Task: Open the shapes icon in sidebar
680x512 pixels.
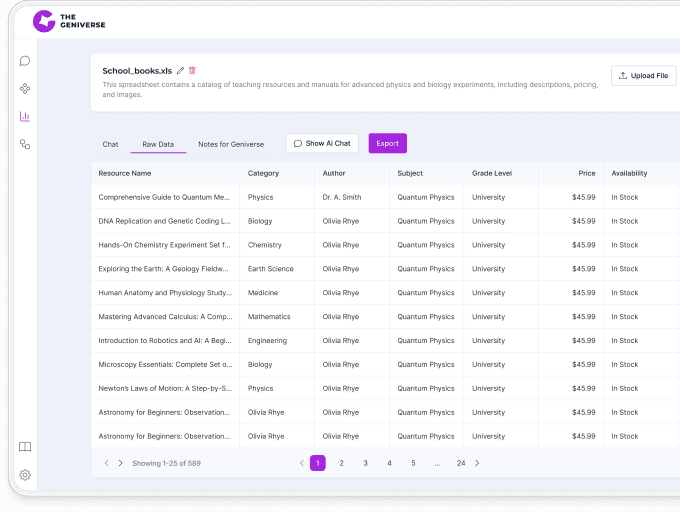Action: (25, 145)
